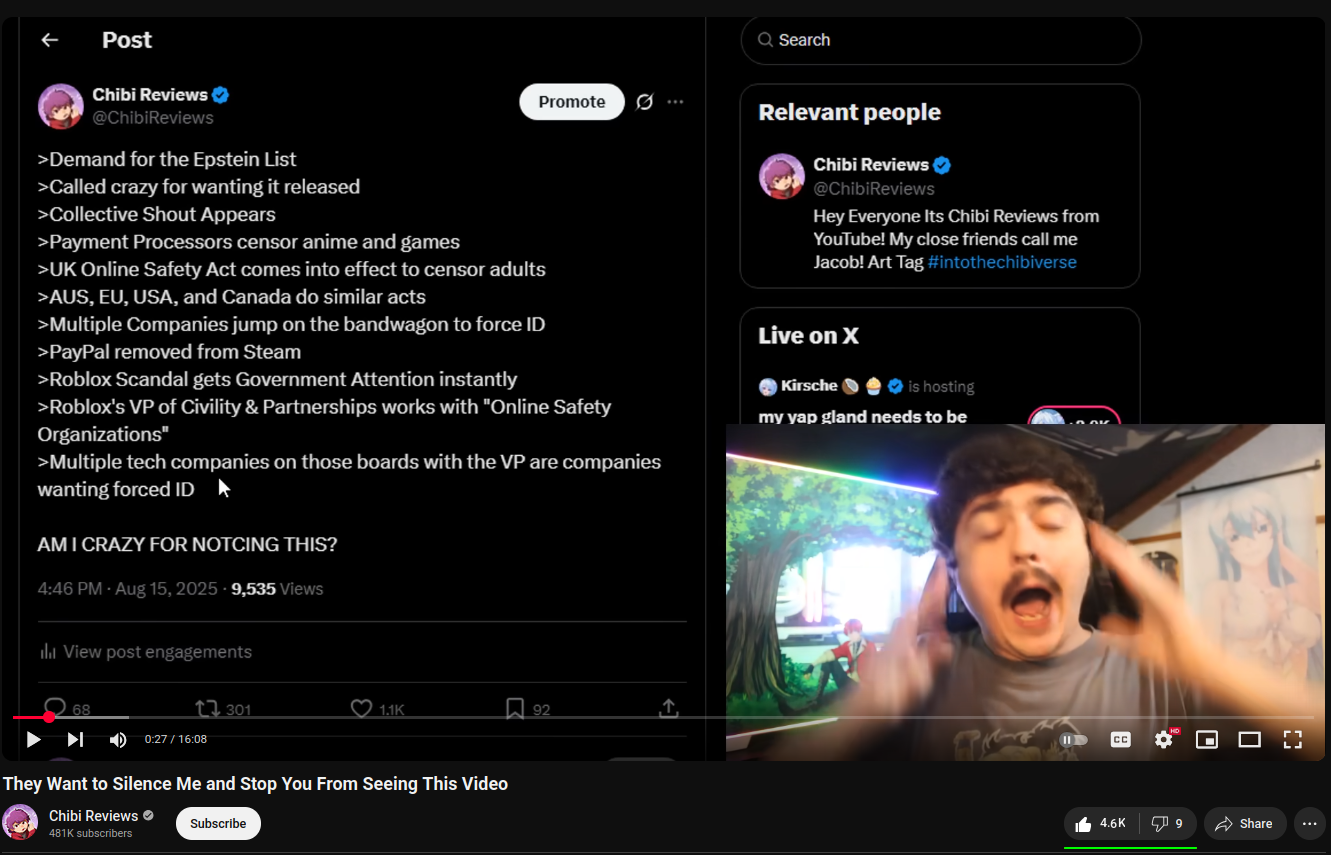The height and width of the screenshot is (855, 1331).
Task: Open the post's three-dot options
Action: 676,102
